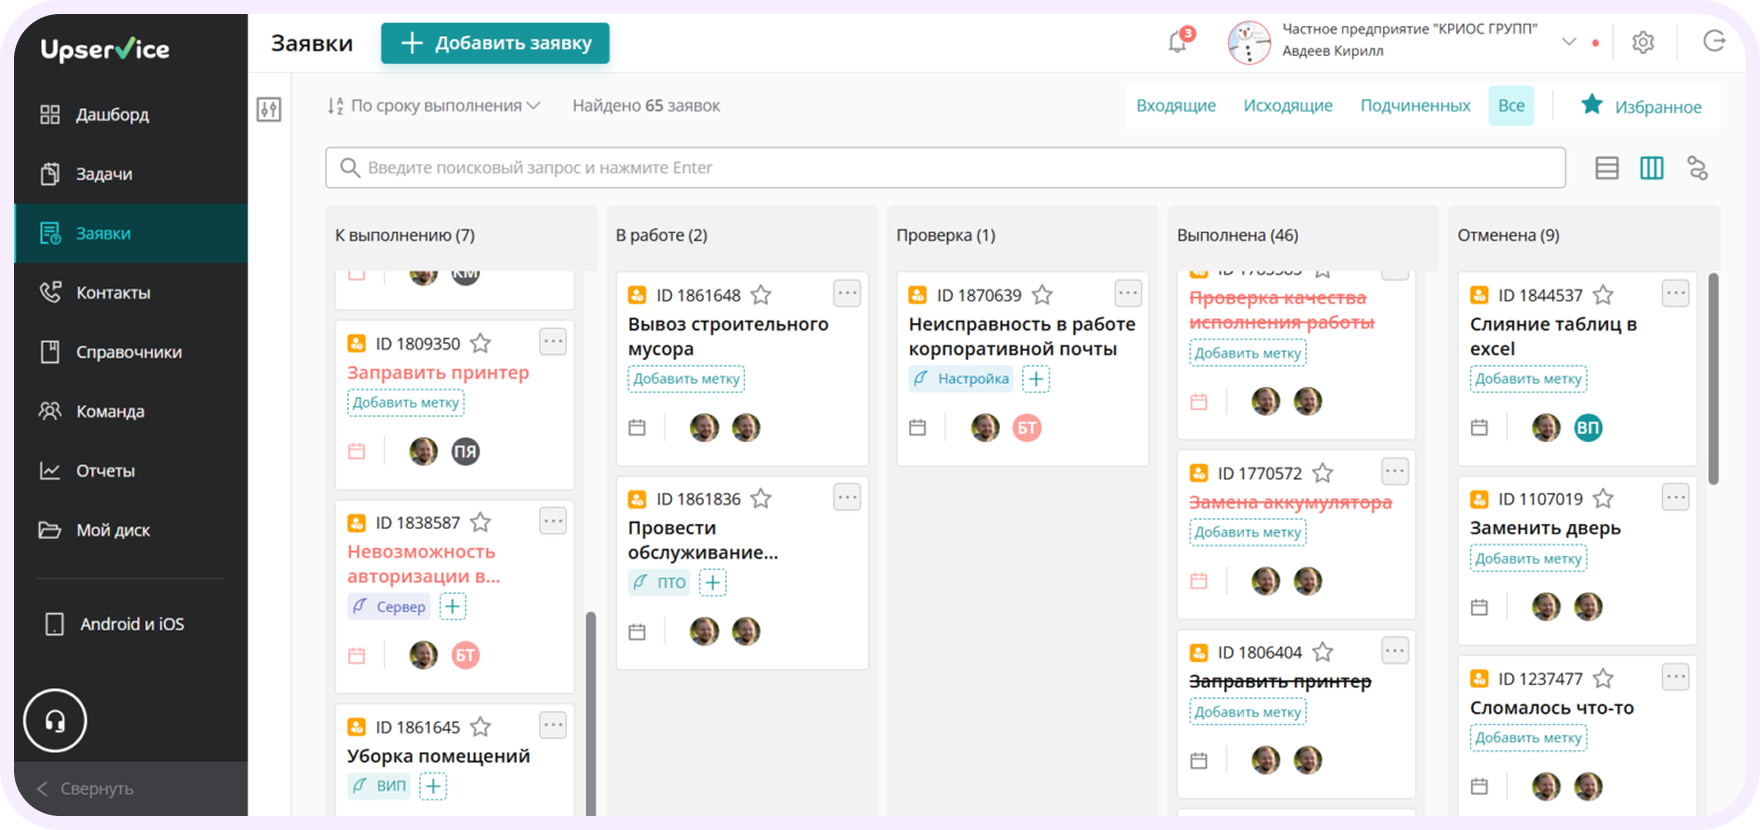The height and width of the screenshot is (830, 1760).
Task: Select the Входящие tab
Action: [x=1176, y=106]
